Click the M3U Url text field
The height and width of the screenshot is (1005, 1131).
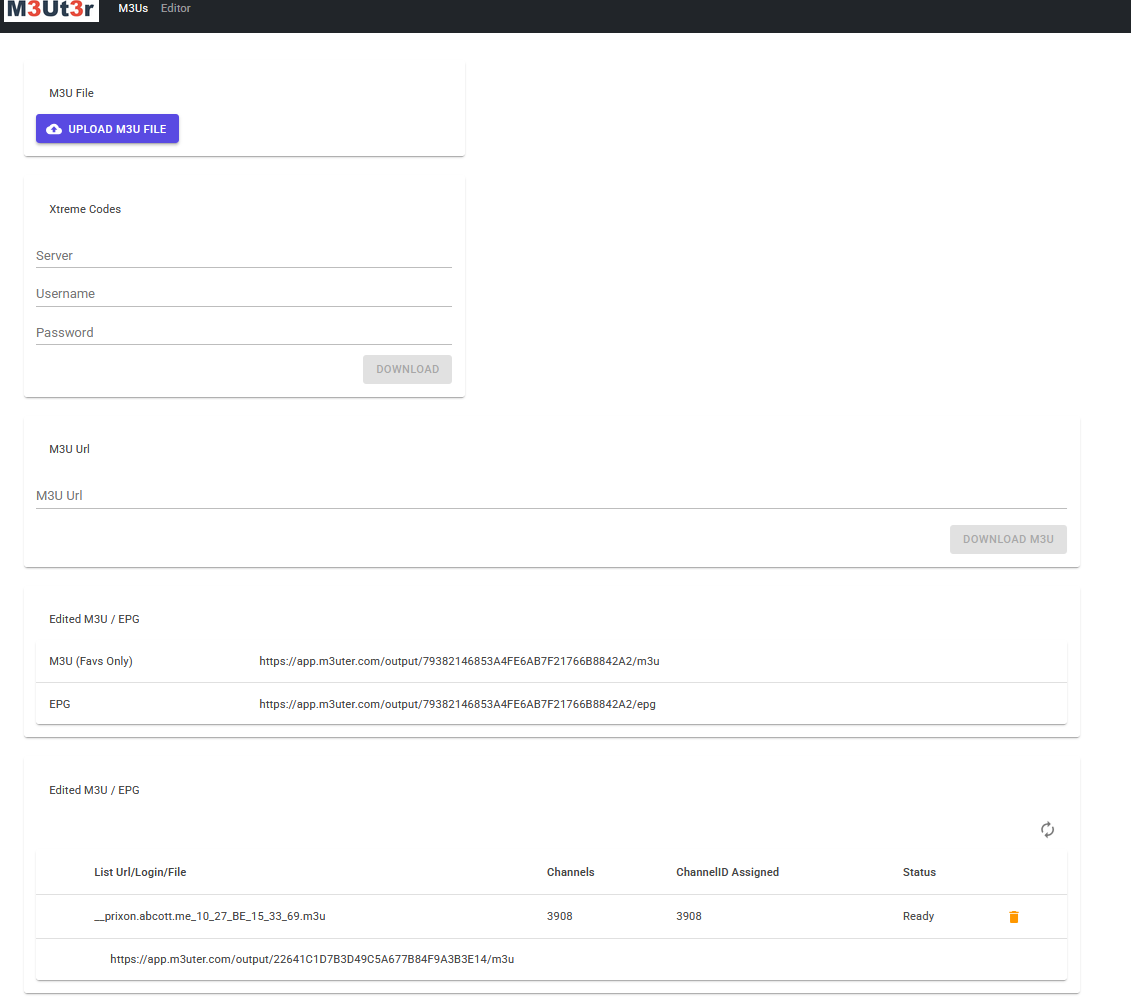[x=550, y=496]
